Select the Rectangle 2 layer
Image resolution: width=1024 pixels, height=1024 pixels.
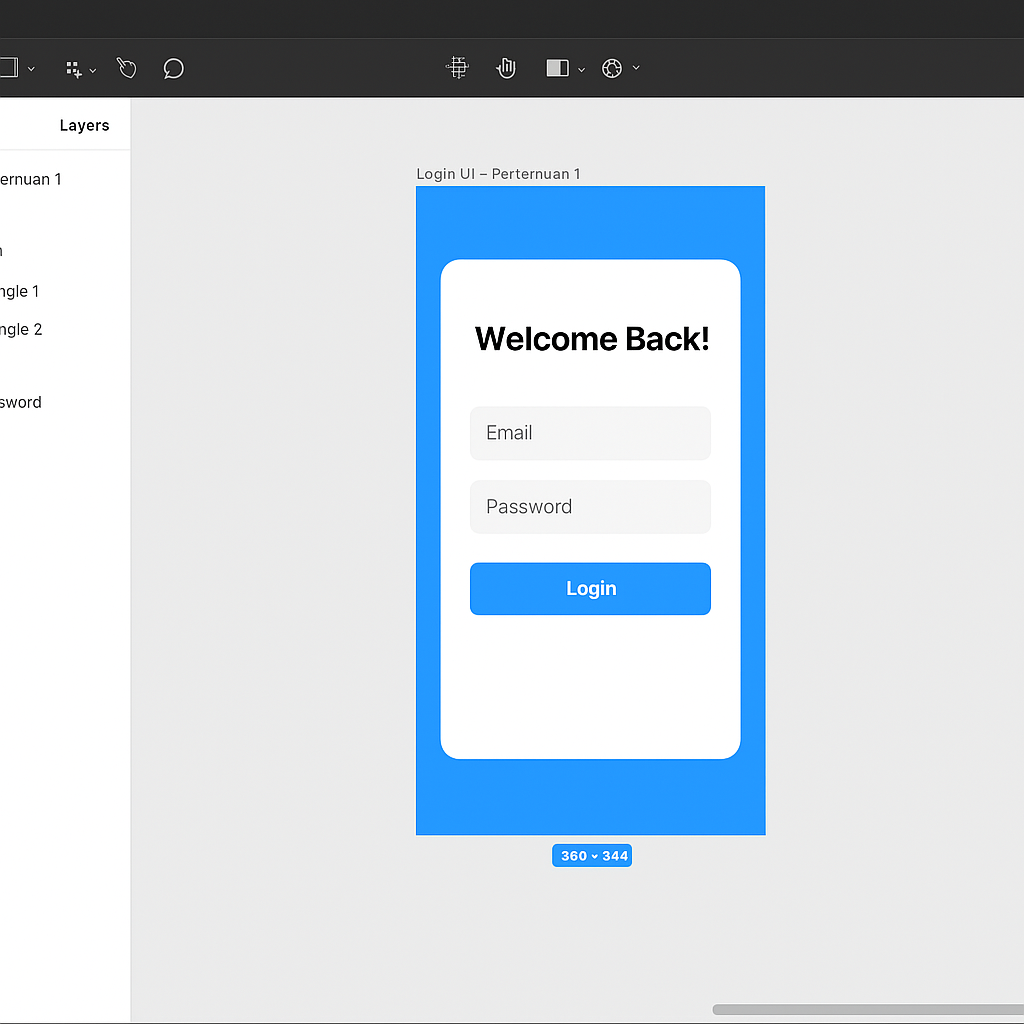tap(21, 329)
